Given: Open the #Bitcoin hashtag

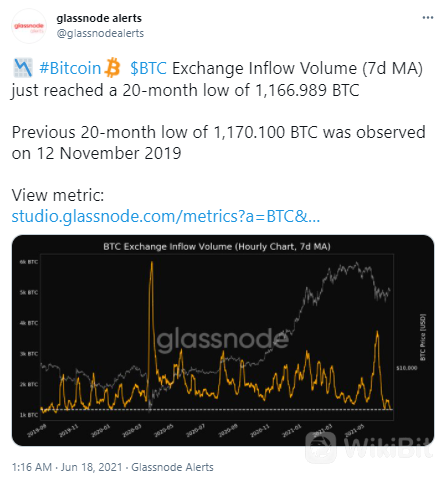Looking at the screenshot, I should click(x=70, y=68).
